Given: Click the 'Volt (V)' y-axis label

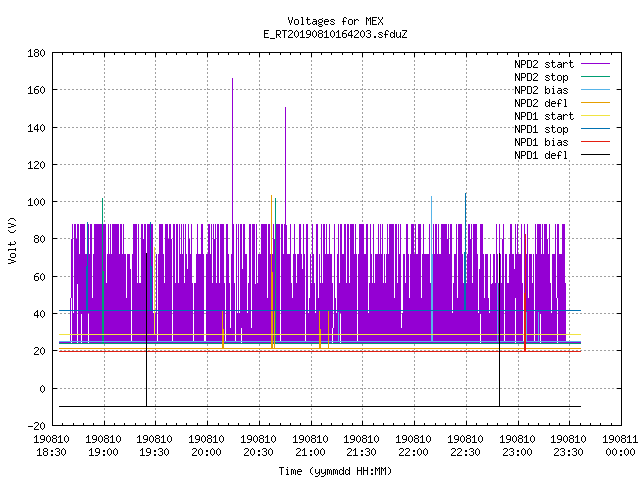Looking at the screenshot, I should click(13, 240).
